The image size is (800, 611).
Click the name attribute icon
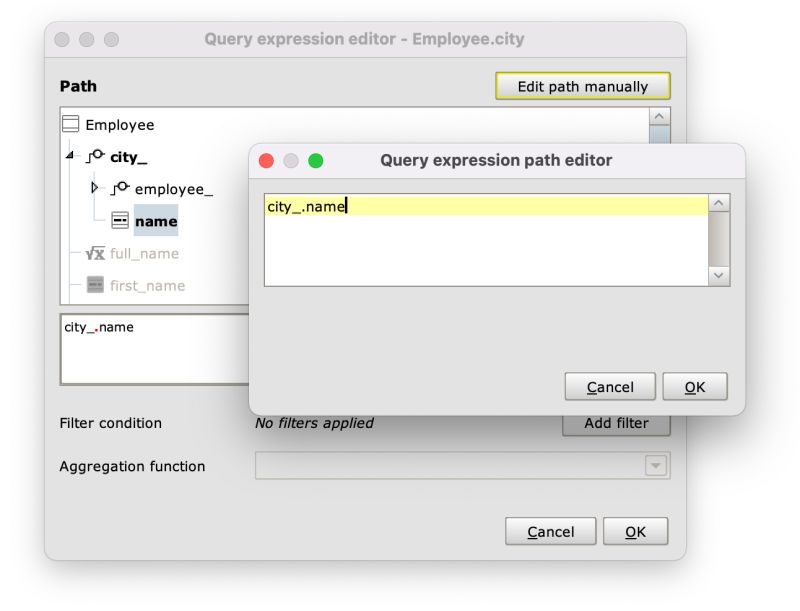120,220
